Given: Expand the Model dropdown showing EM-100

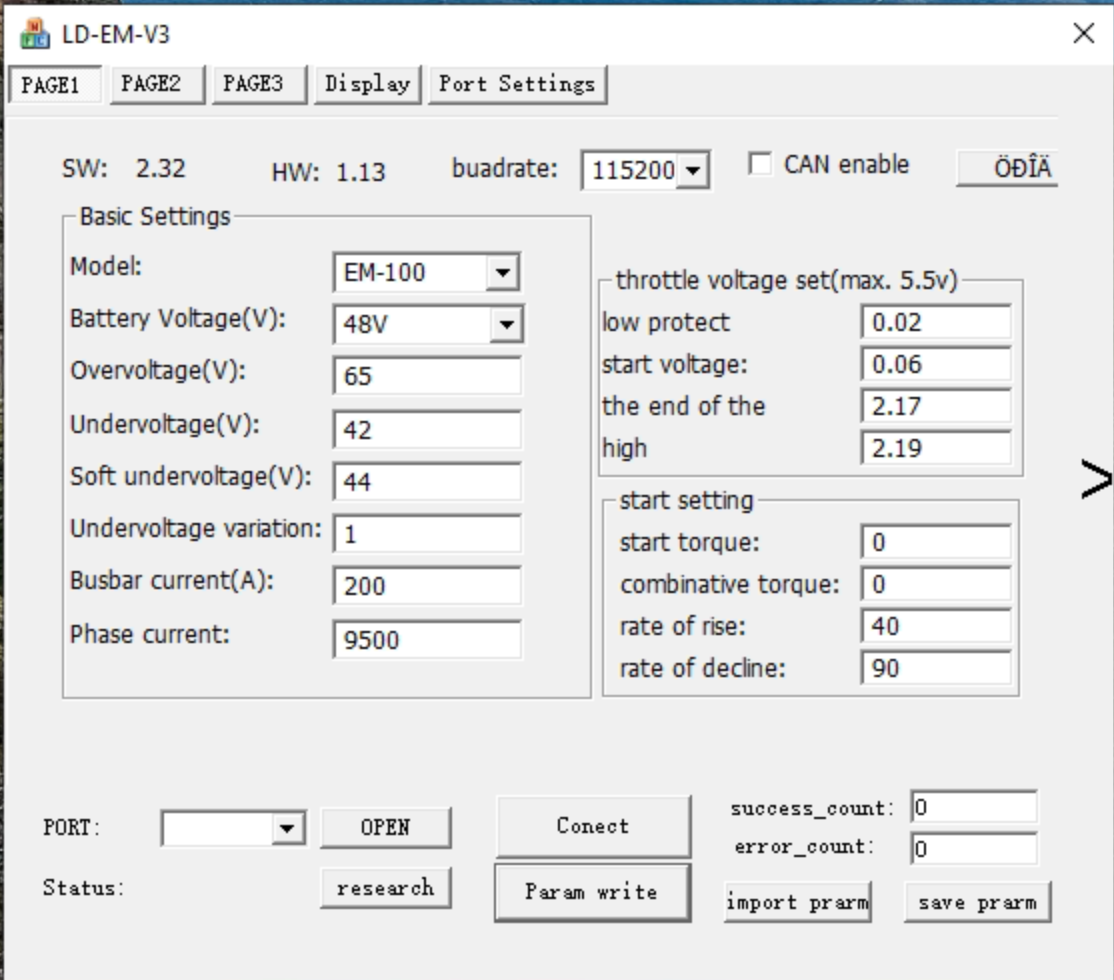Looking at the screenshot, I should 502,272.
